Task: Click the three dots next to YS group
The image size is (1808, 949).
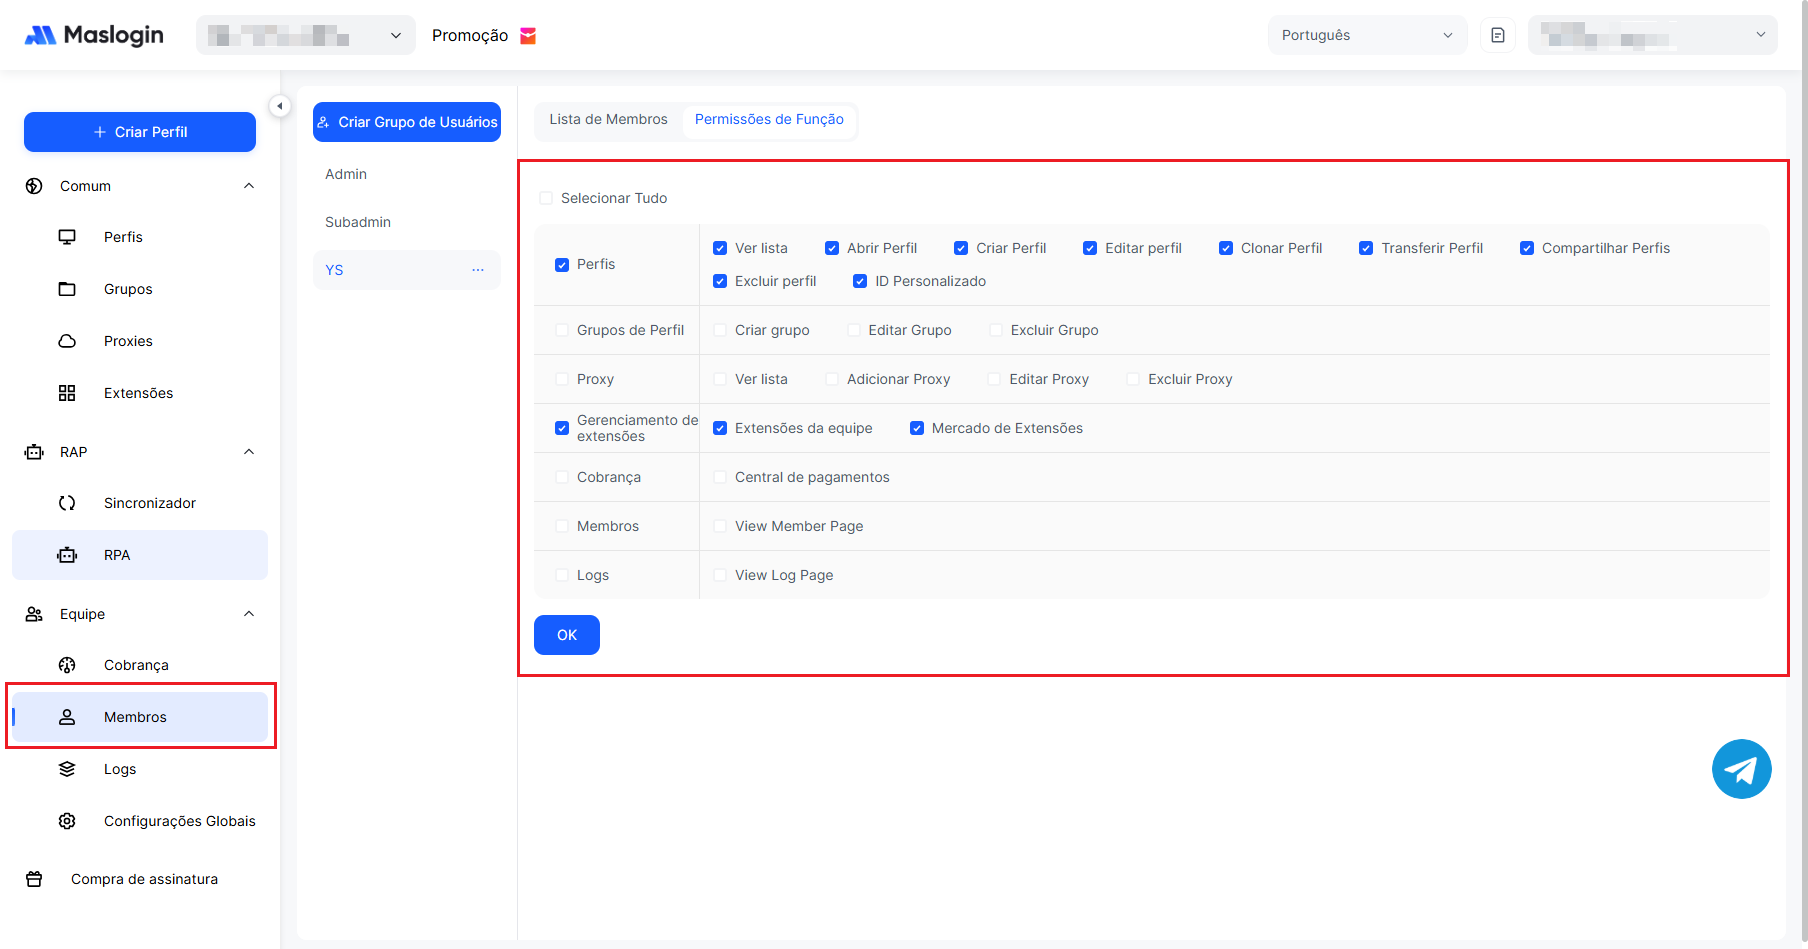Action: click(x=478, y=270)
